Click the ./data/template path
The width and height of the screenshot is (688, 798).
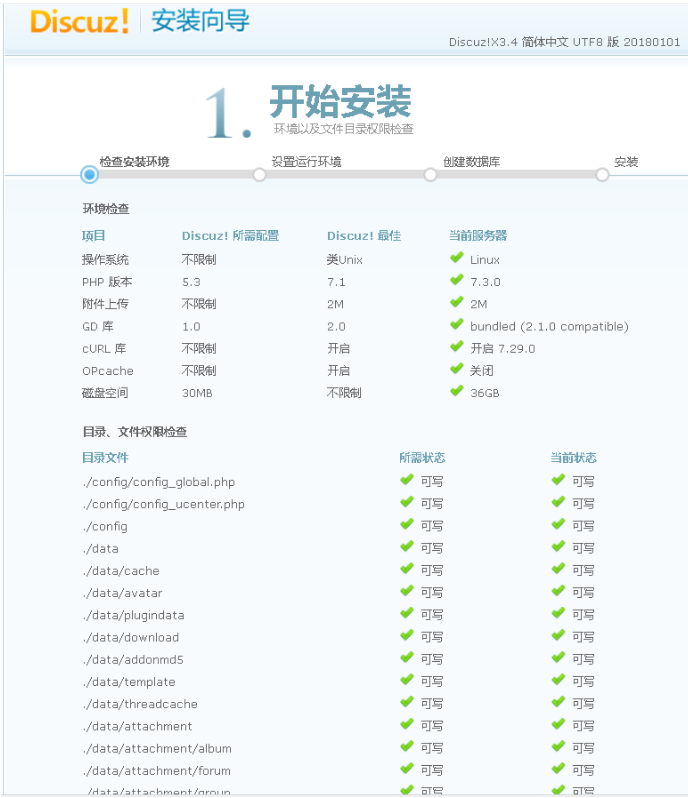129,682
